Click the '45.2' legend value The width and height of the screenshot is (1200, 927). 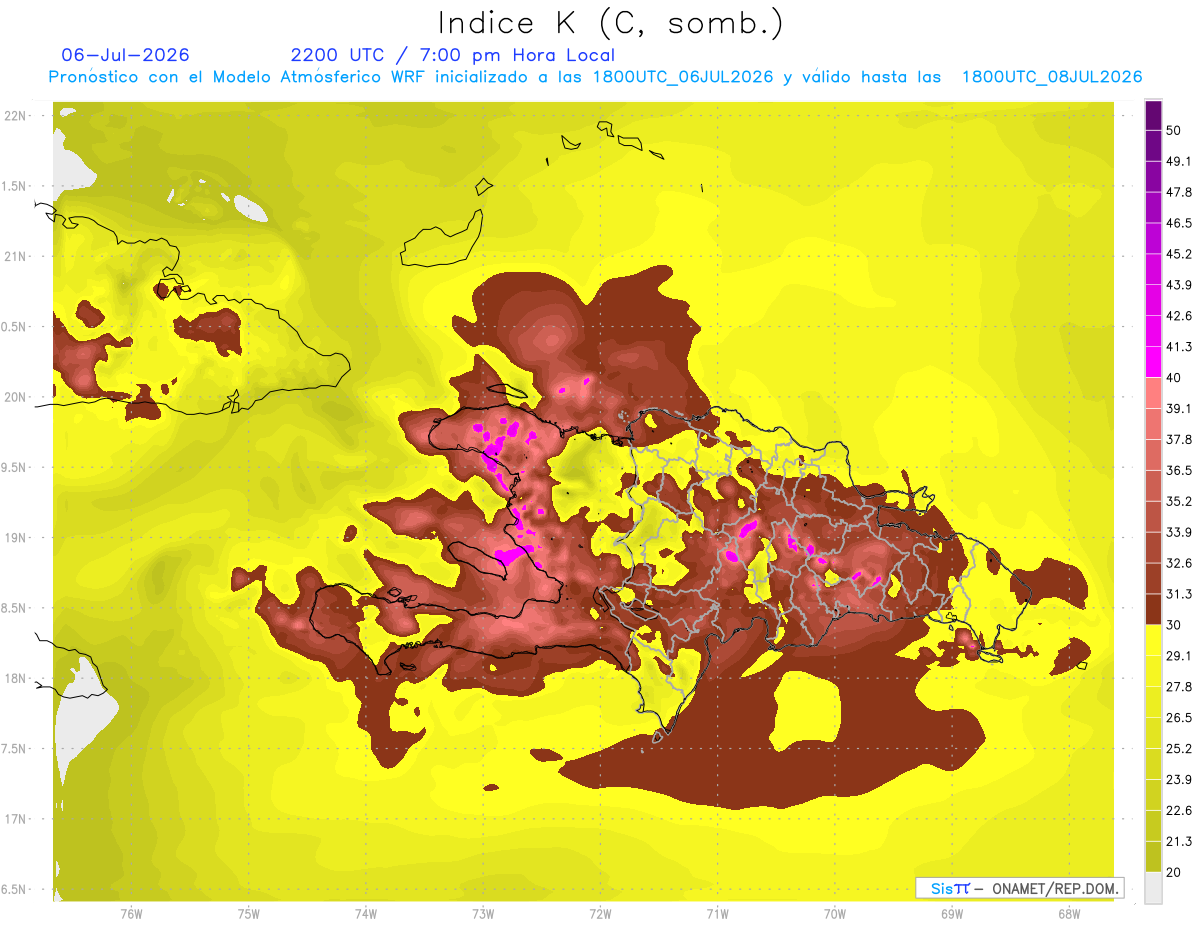[x=1179, y=254]
